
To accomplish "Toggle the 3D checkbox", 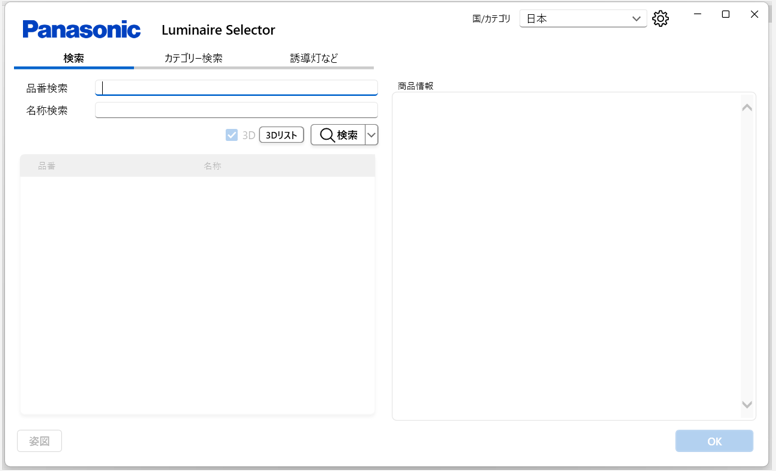I will tap(232, 135).
